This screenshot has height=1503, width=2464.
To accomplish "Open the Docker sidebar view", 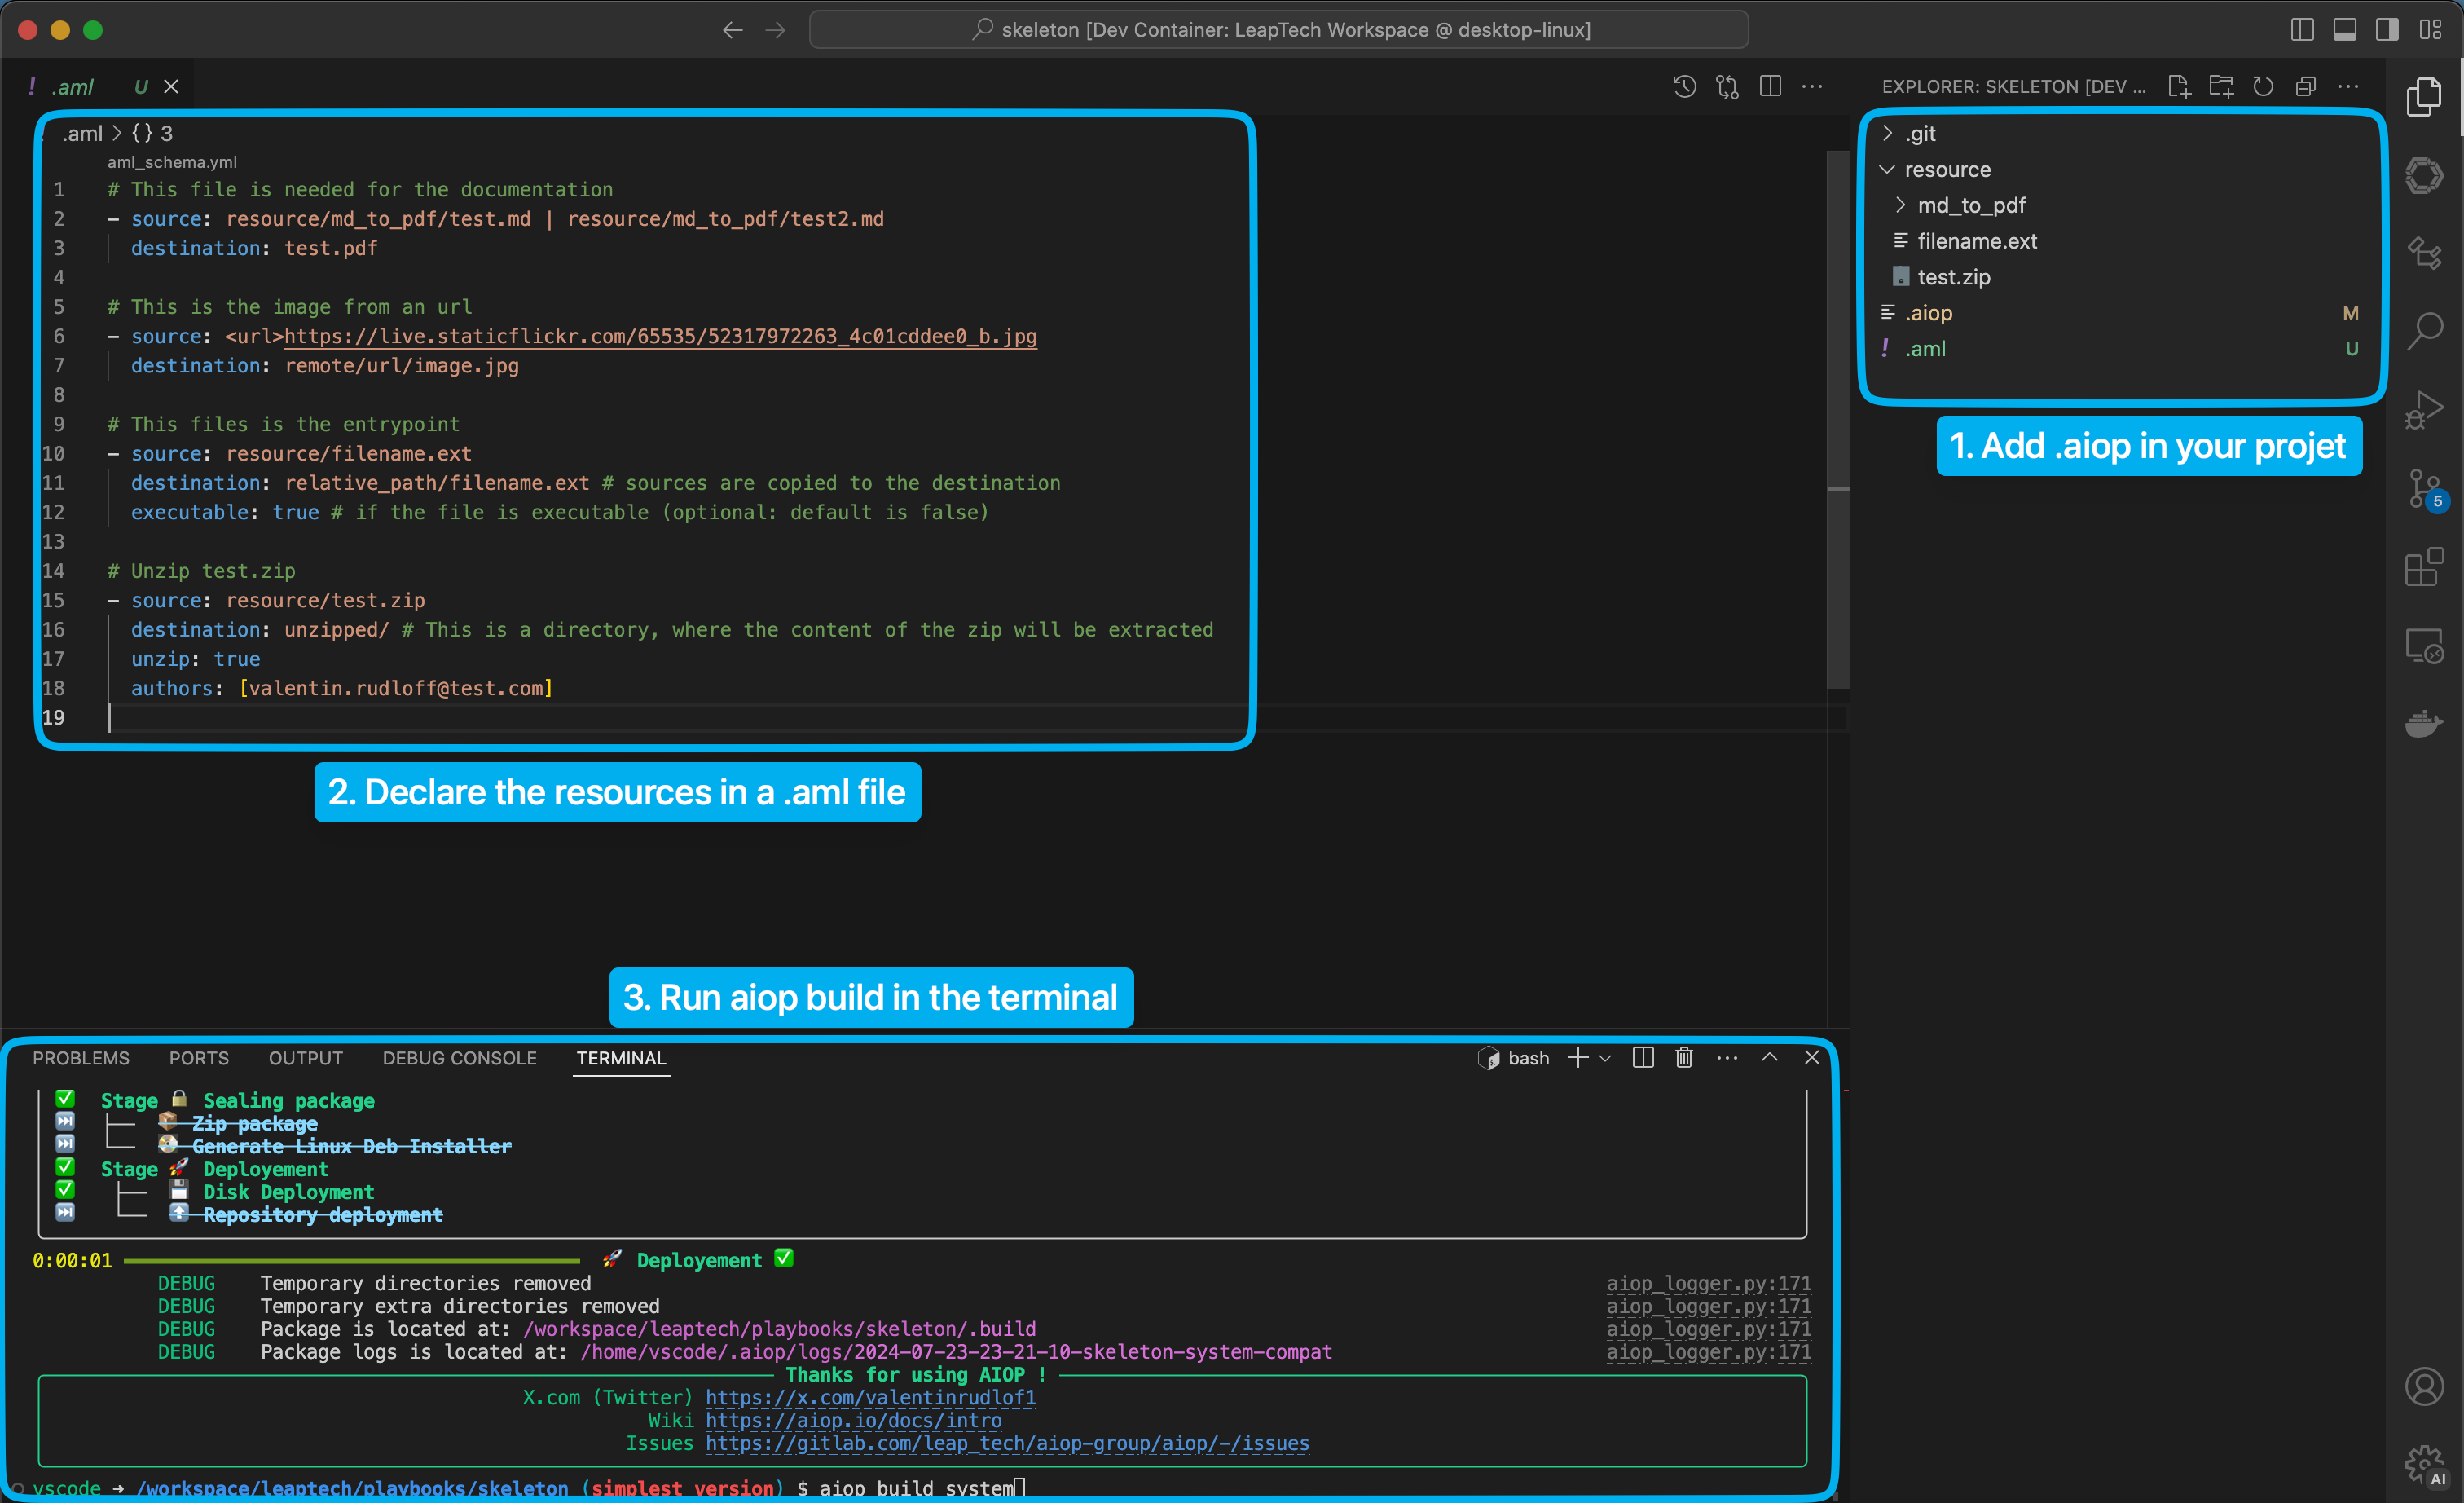I will tap(2423, 722).
